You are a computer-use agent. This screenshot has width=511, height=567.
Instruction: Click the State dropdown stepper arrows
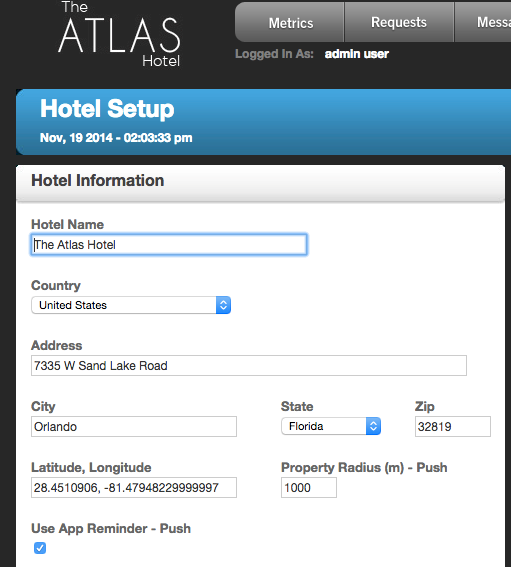(373, 426)
